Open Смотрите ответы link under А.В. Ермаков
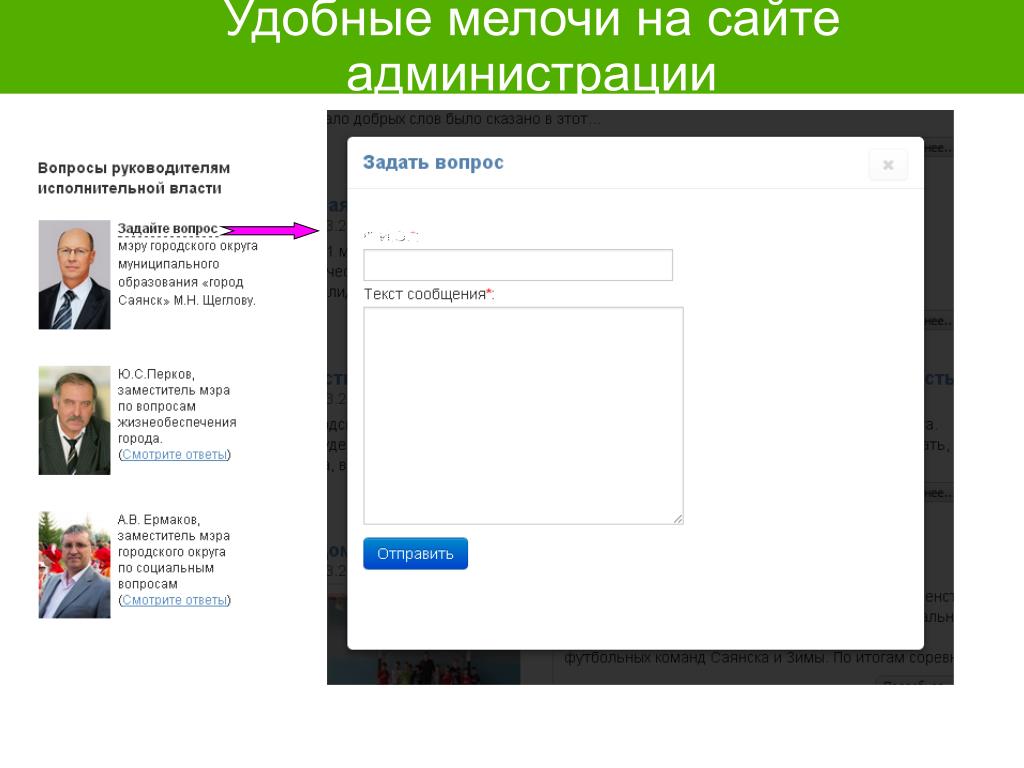1024x768 pixels. pyautogui.click(x=174, y=600)
